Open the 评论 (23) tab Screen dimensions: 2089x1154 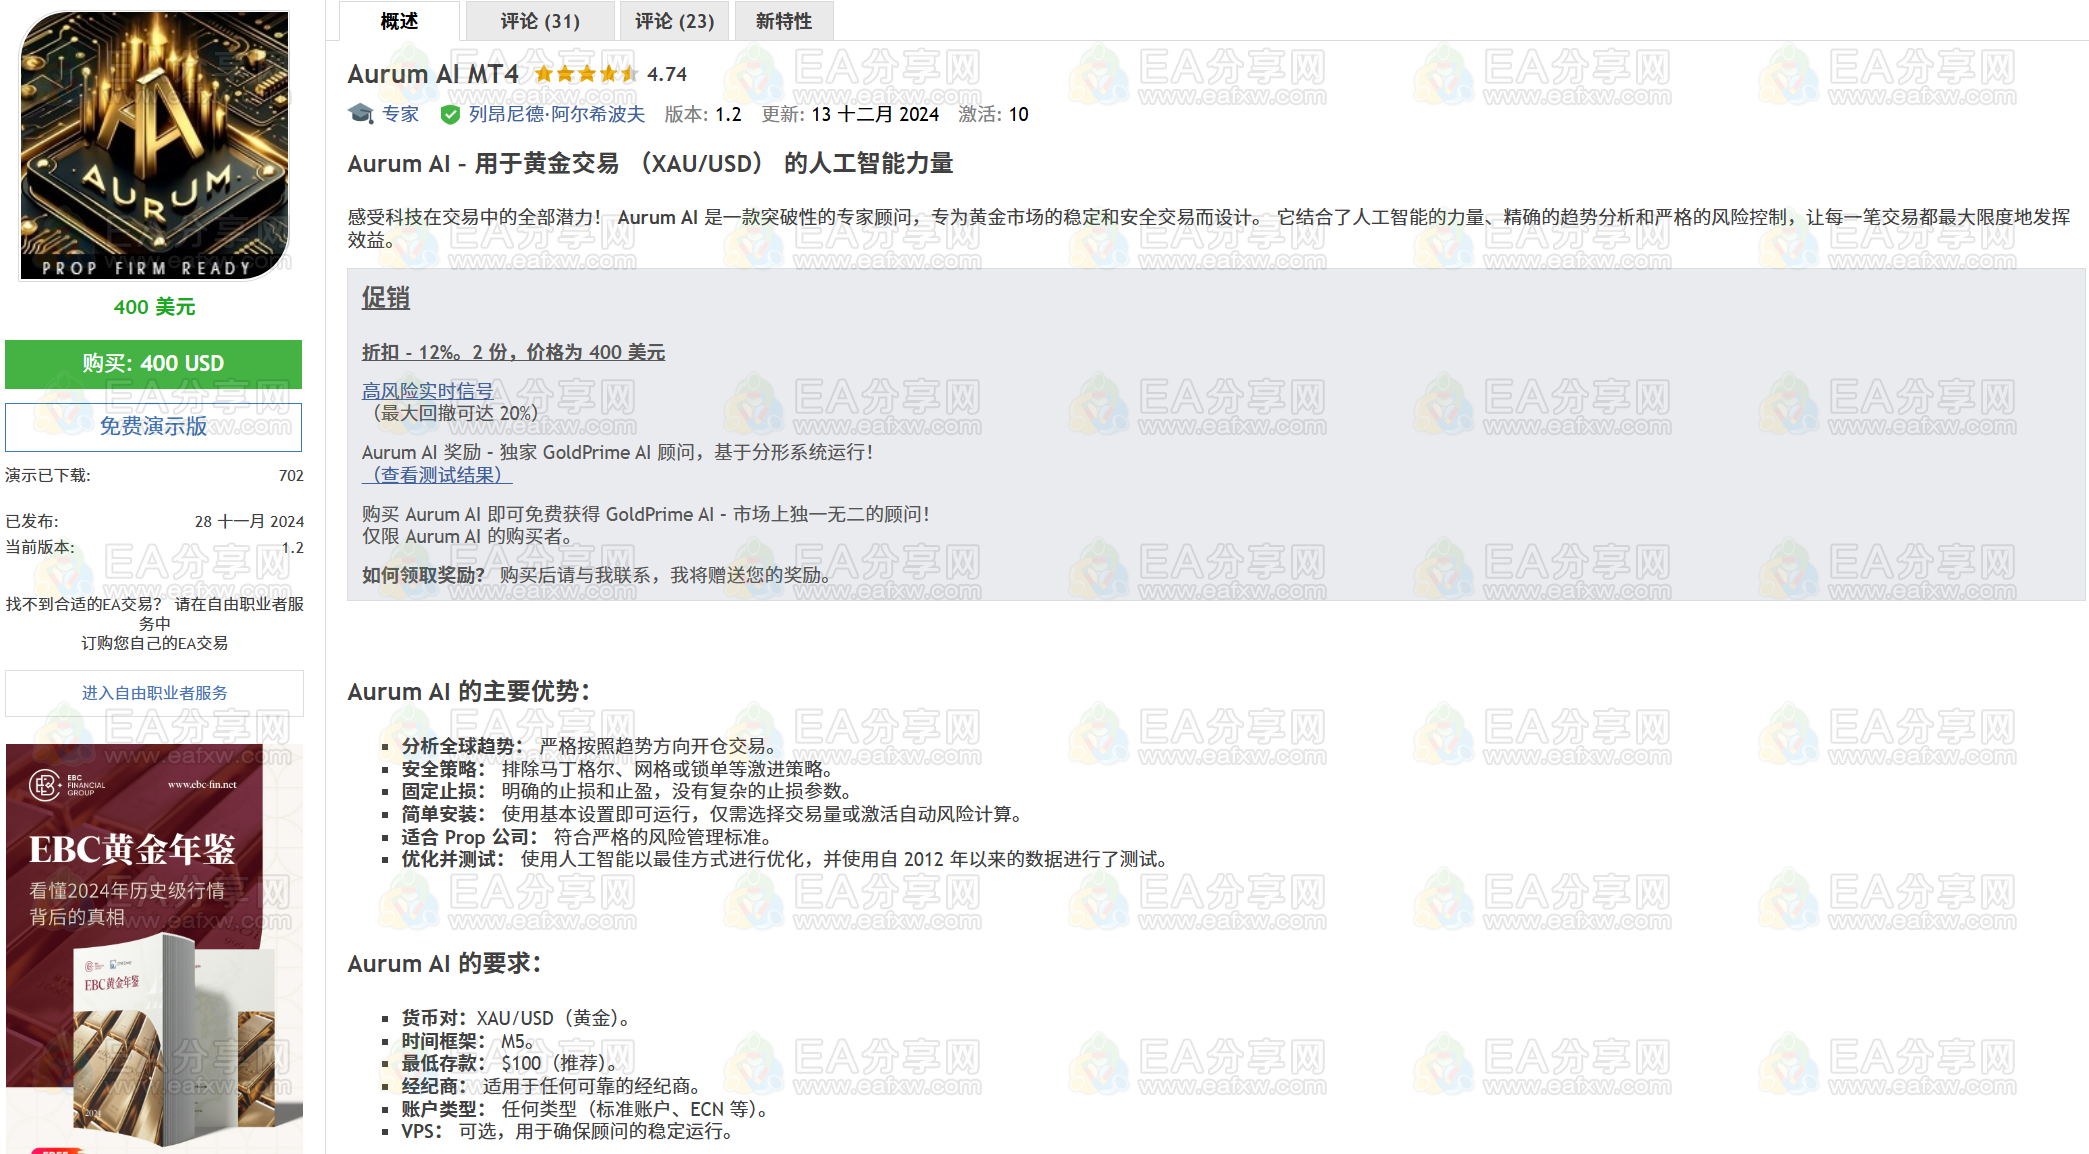point(674,21)
